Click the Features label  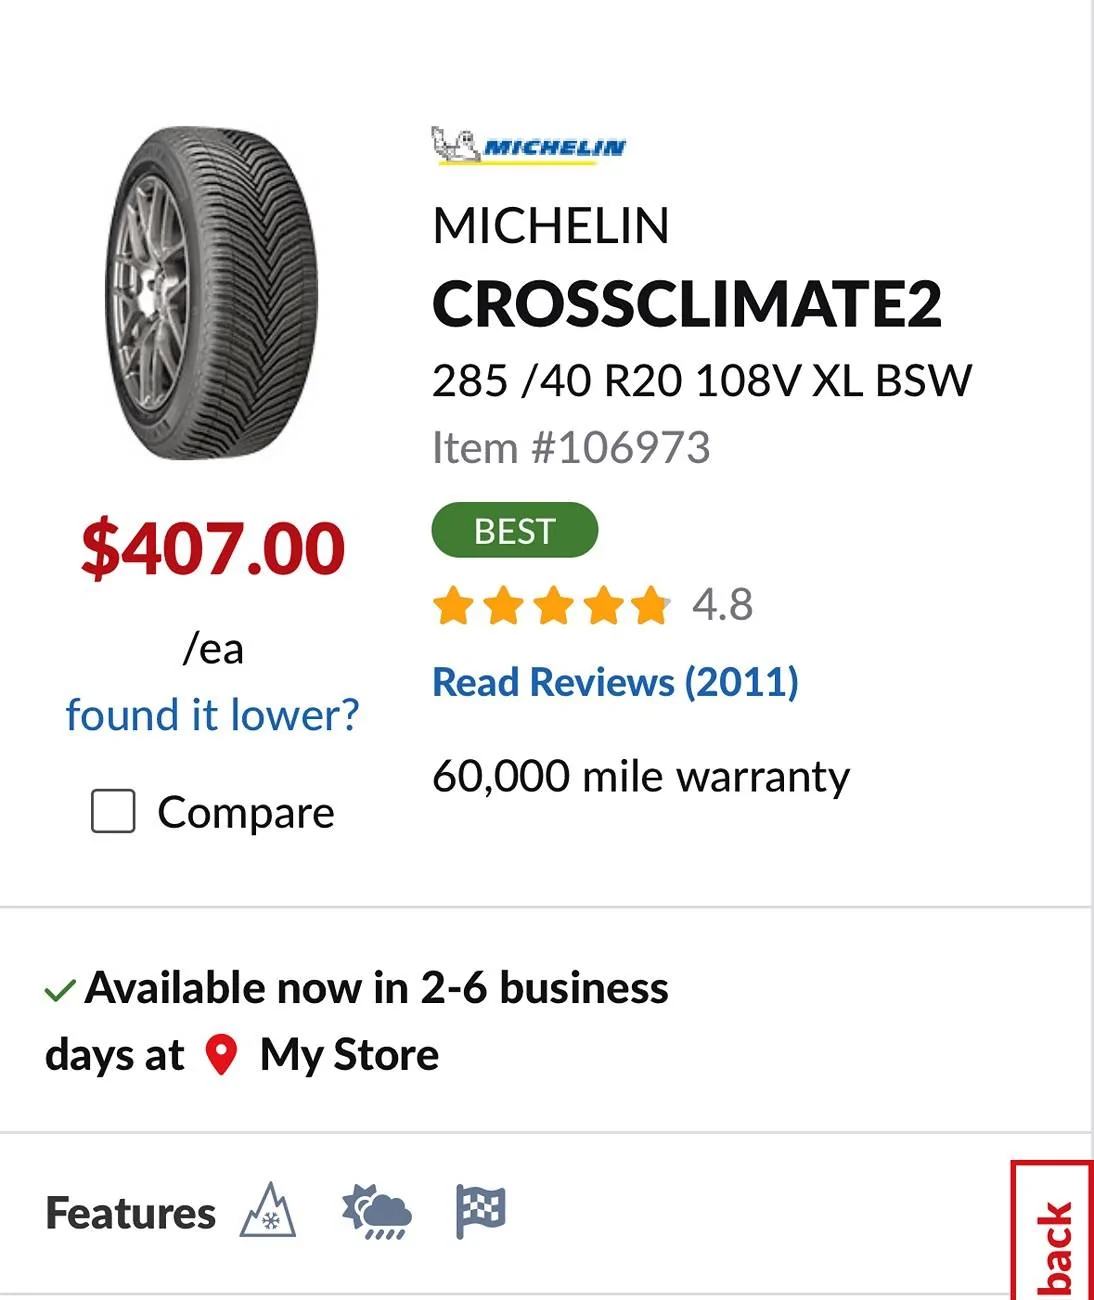131,1213
